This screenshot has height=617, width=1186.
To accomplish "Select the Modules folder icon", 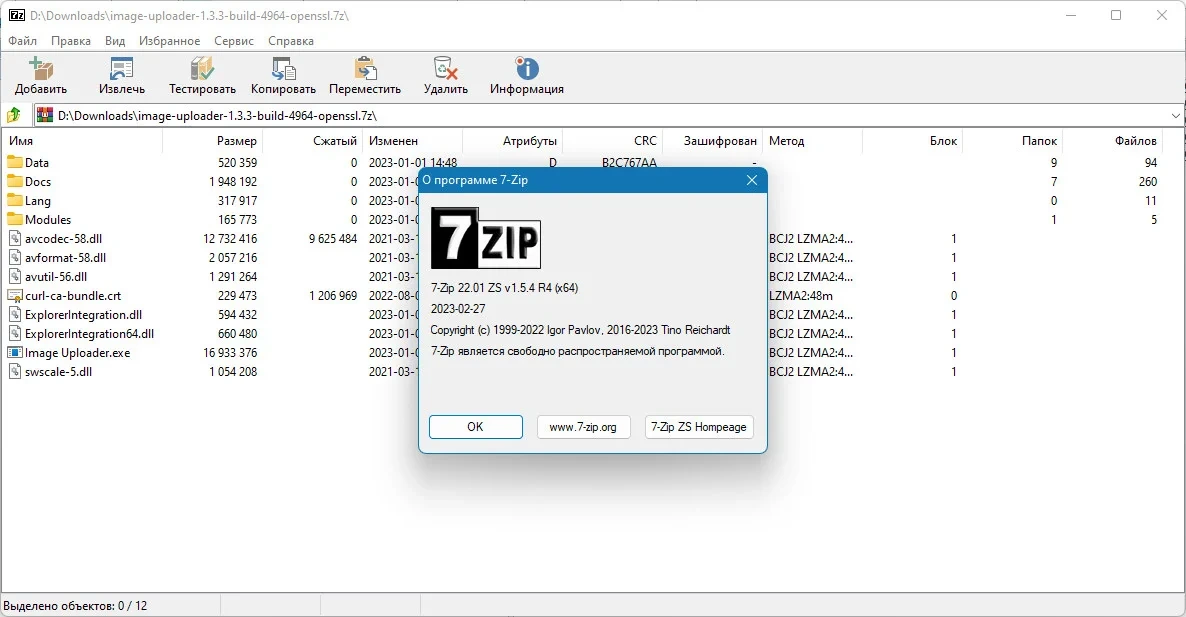I will click(14, 219).
